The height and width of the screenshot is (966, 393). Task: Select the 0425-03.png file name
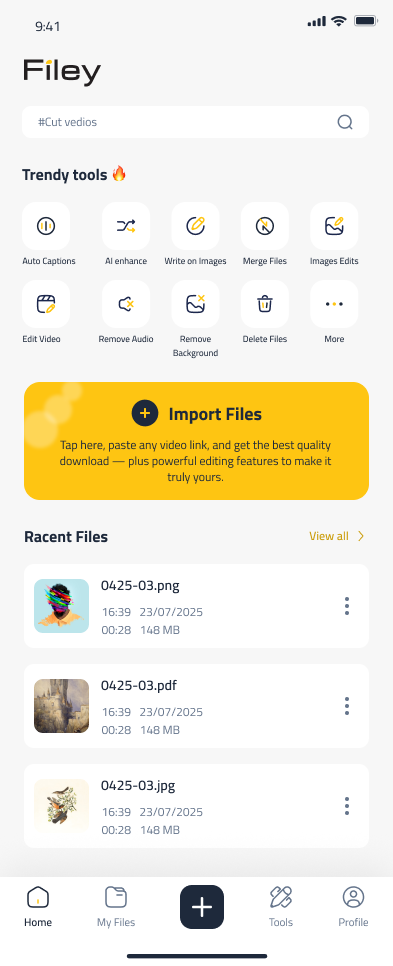tap(140, 586)
